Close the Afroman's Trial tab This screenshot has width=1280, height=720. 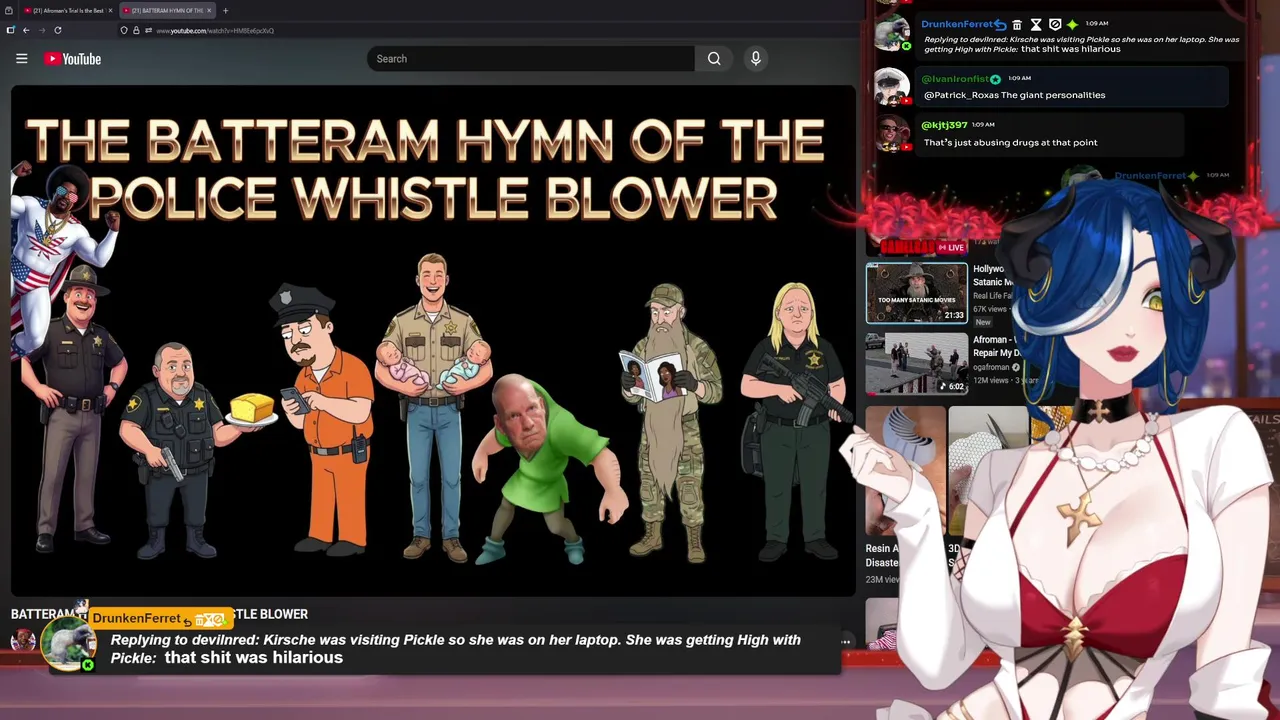pyautogui.click(x=110, y=10)
